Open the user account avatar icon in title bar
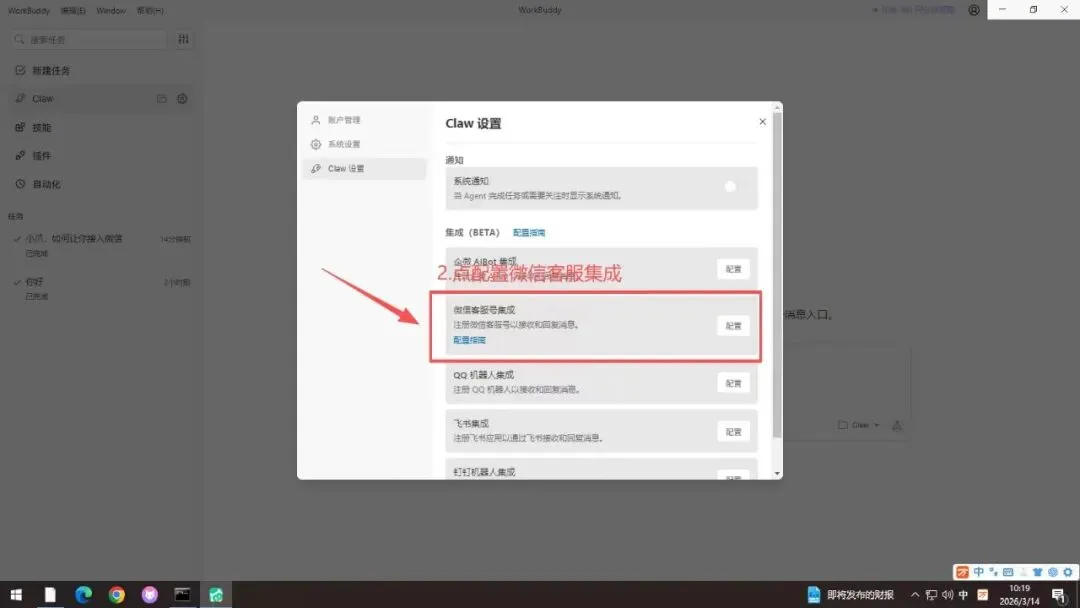 pos(974,10)
